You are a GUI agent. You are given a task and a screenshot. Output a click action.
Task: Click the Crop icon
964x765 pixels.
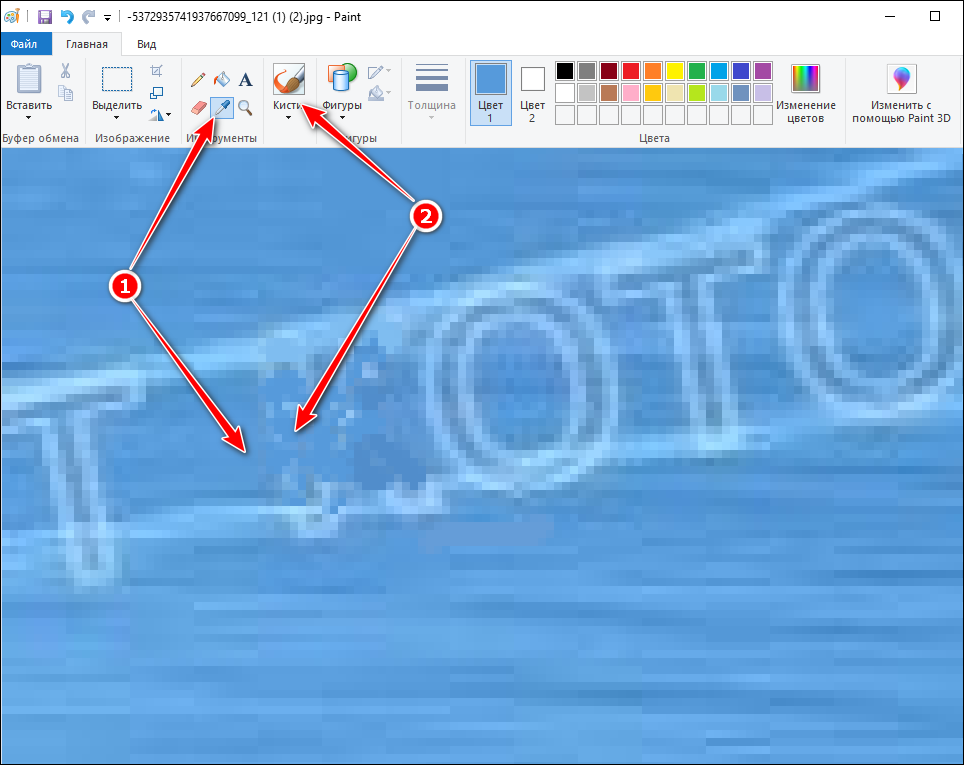click(x=156, y=71)
